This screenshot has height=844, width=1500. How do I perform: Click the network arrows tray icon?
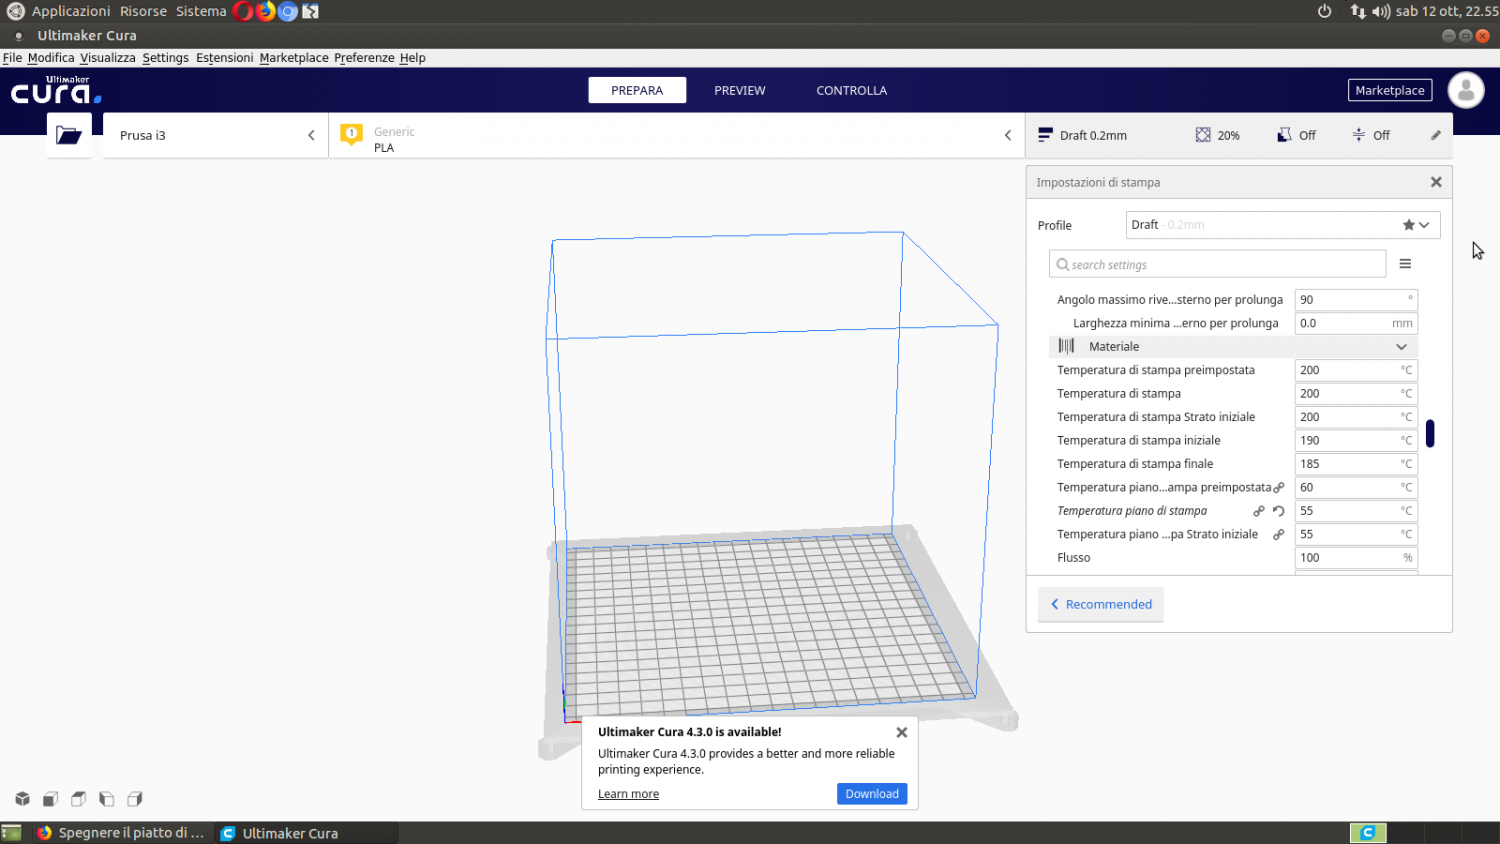click(1358, 11)
